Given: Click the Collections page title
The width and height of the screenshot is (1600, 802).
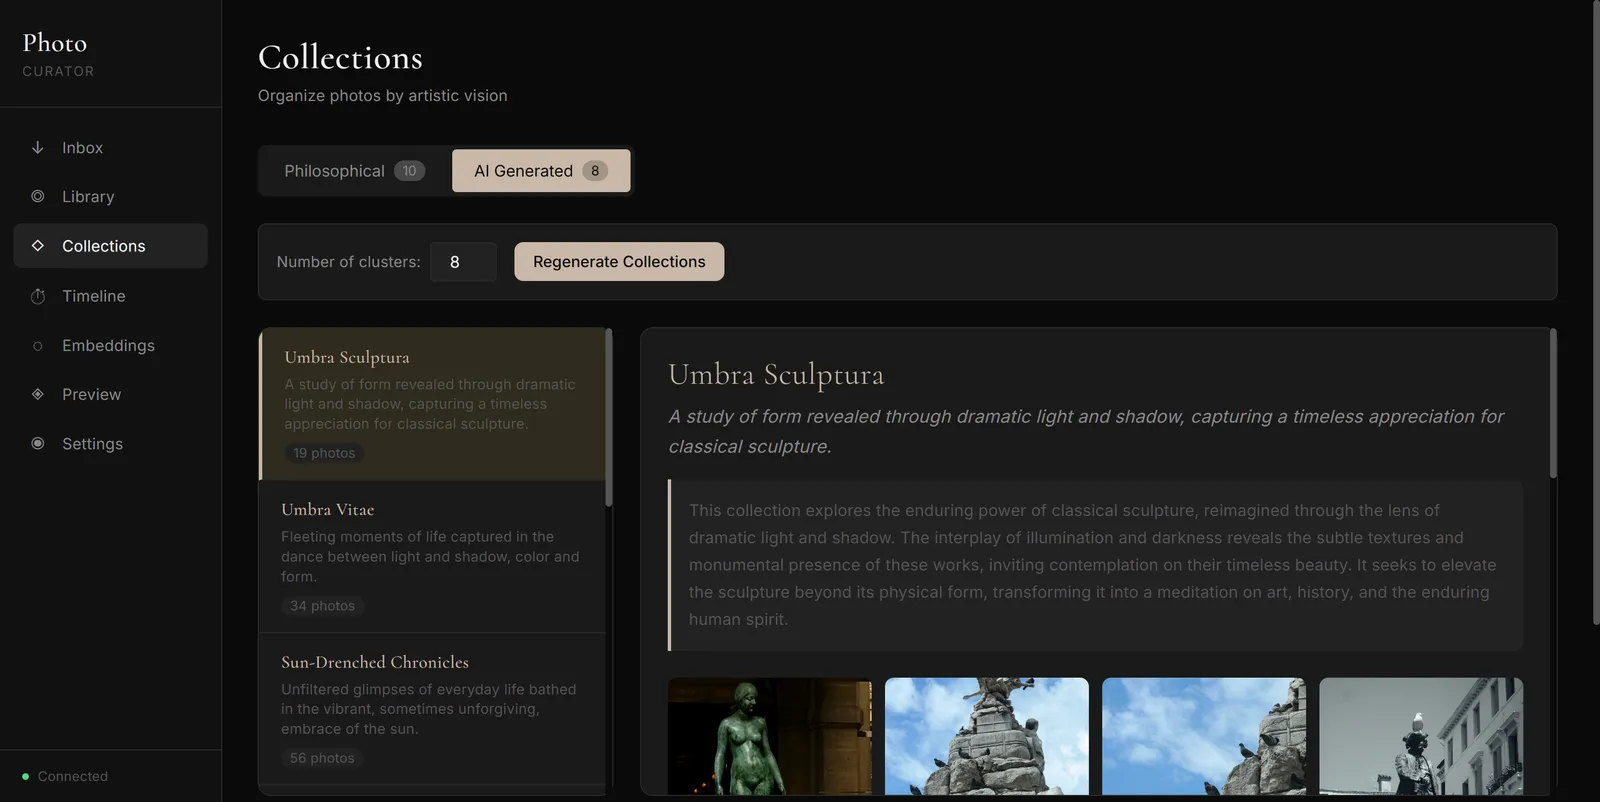Looking at the screenshot, I should pyautogui.click(x=340, y=57).
